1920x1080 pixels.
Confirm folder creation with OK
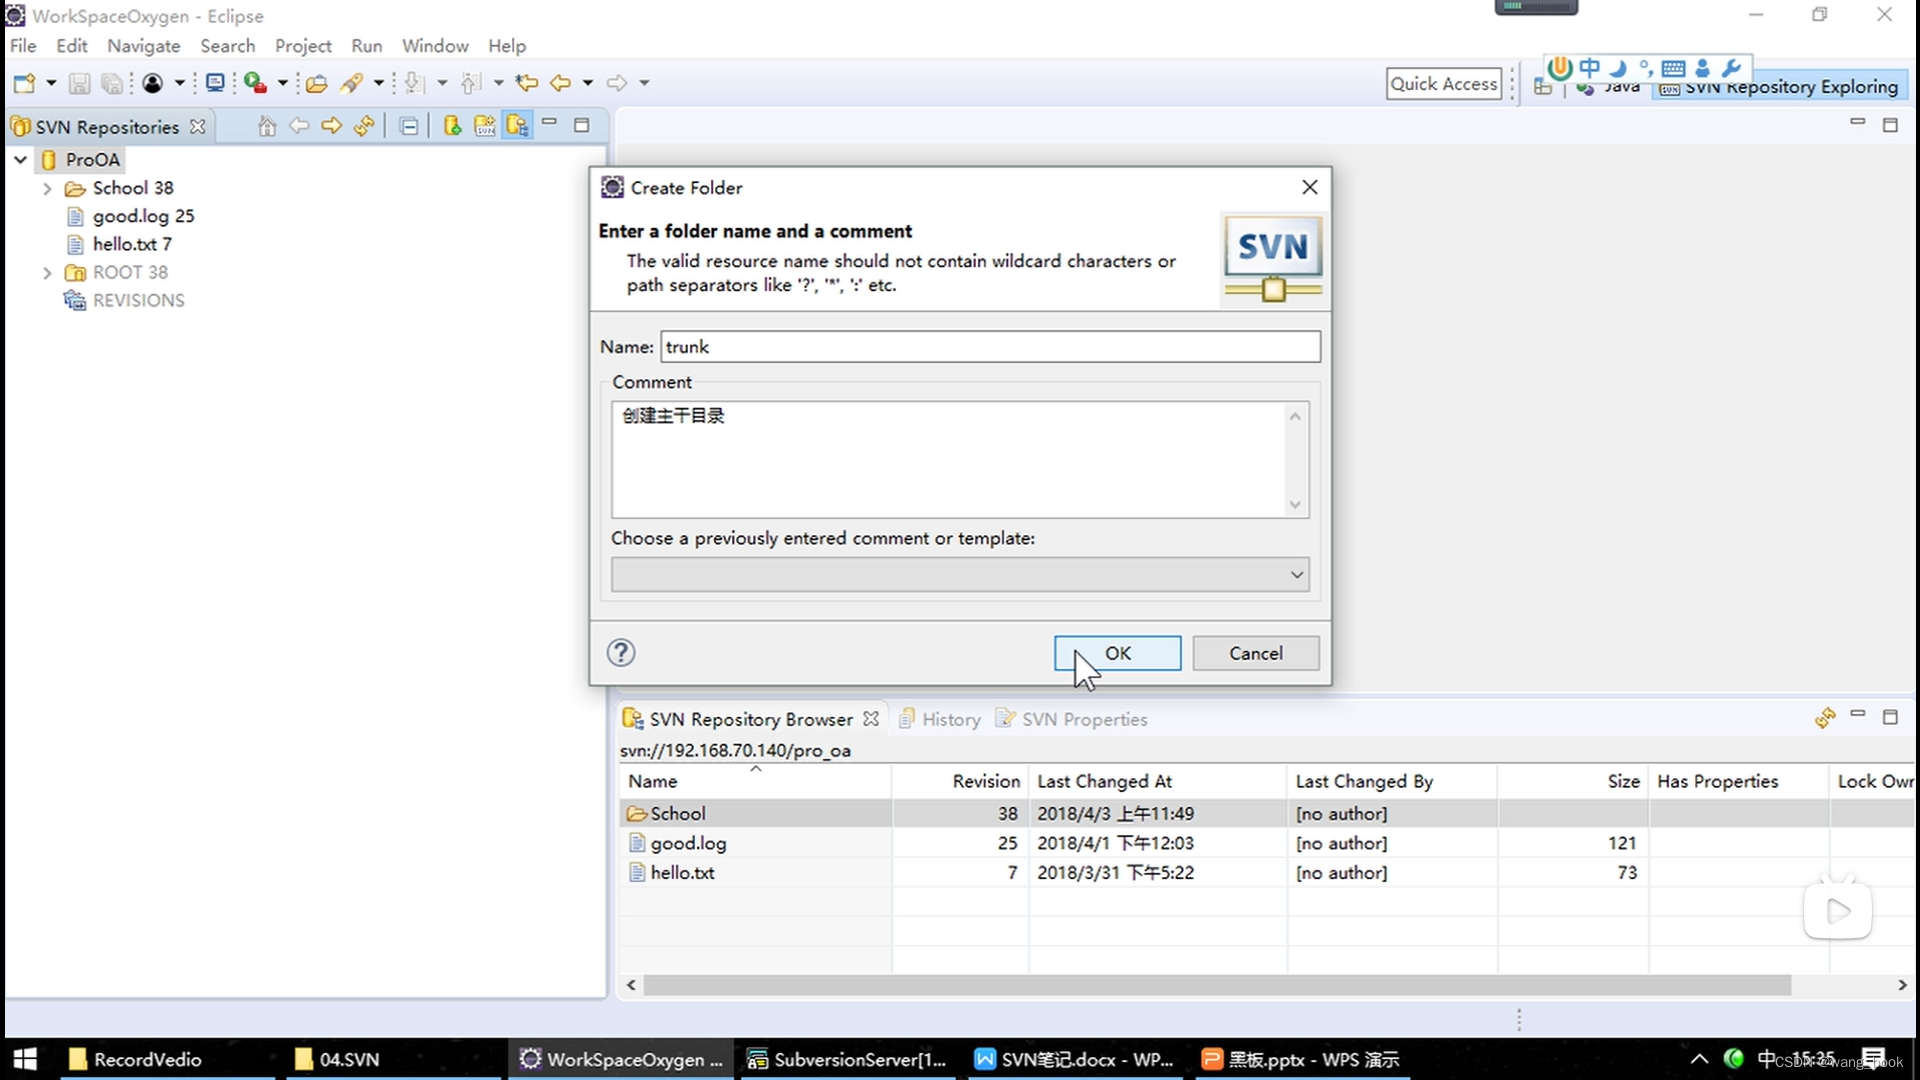pos(1117,653)
